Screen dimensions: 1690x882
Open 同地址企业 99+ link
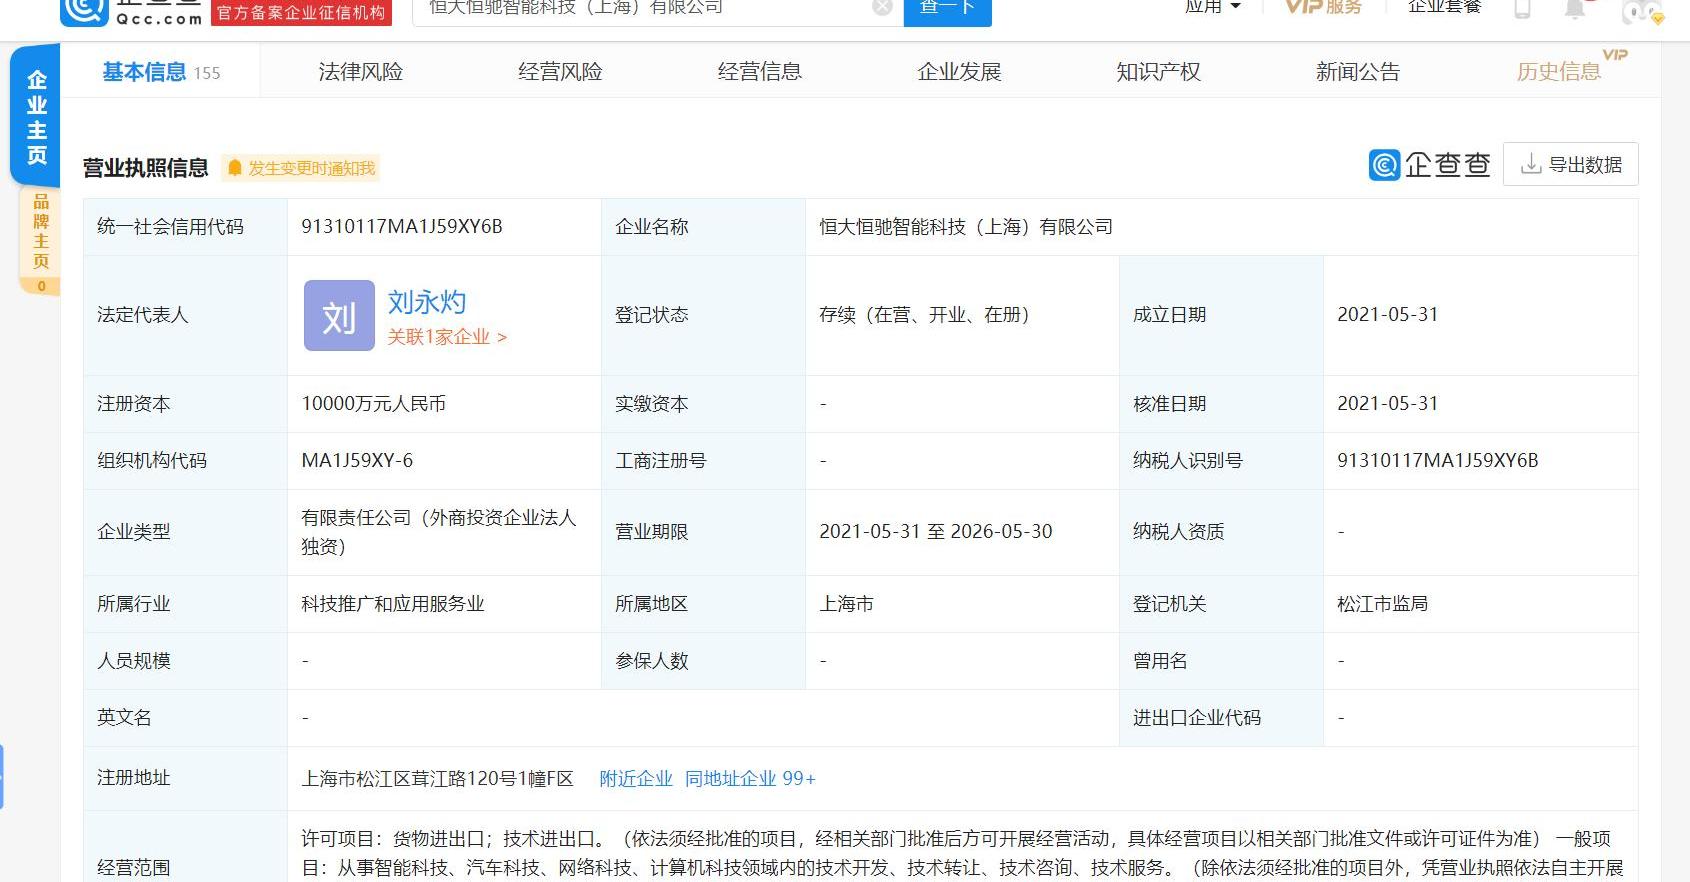[x=750, y=779]
